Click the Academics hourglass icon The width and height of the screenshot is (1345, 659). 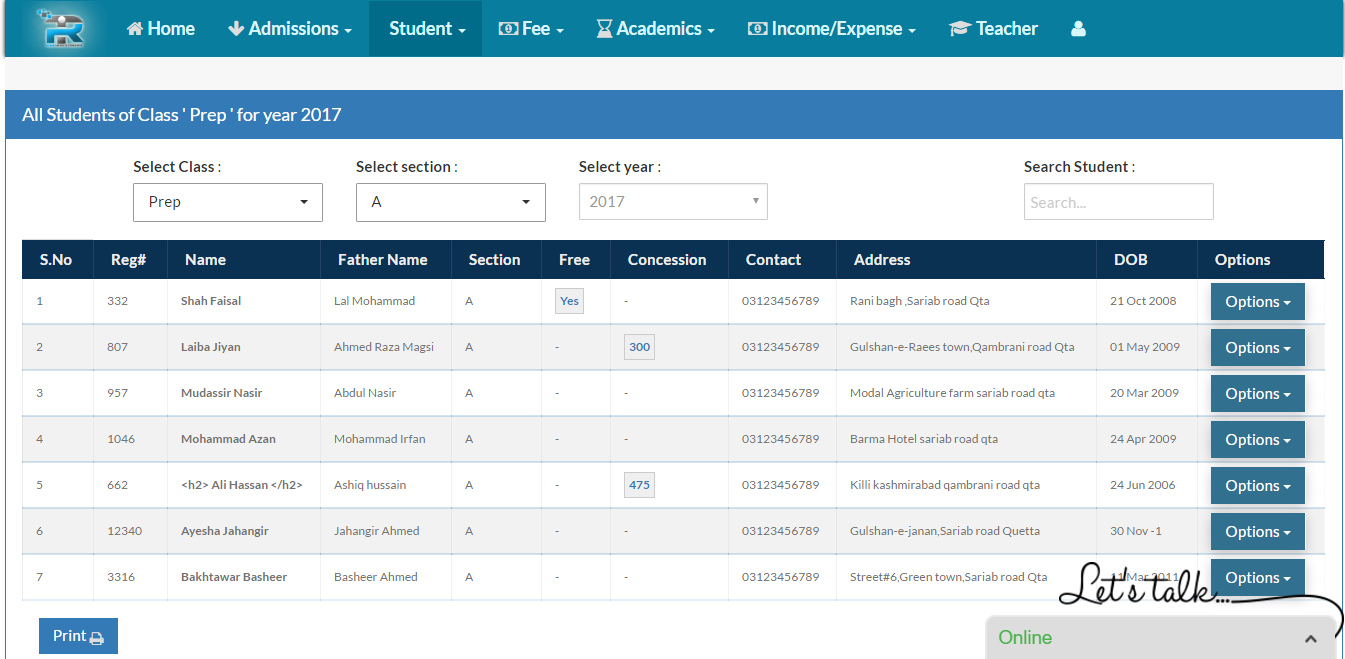click(604, 29)
